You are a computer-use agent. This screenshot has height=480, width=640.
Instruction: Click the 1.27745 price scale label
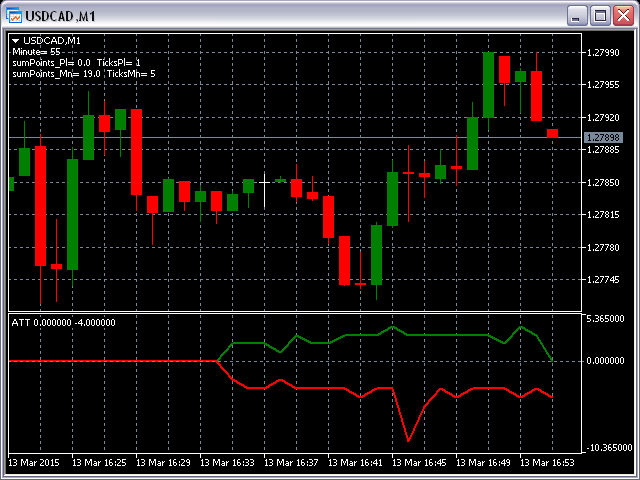point(606,280)
